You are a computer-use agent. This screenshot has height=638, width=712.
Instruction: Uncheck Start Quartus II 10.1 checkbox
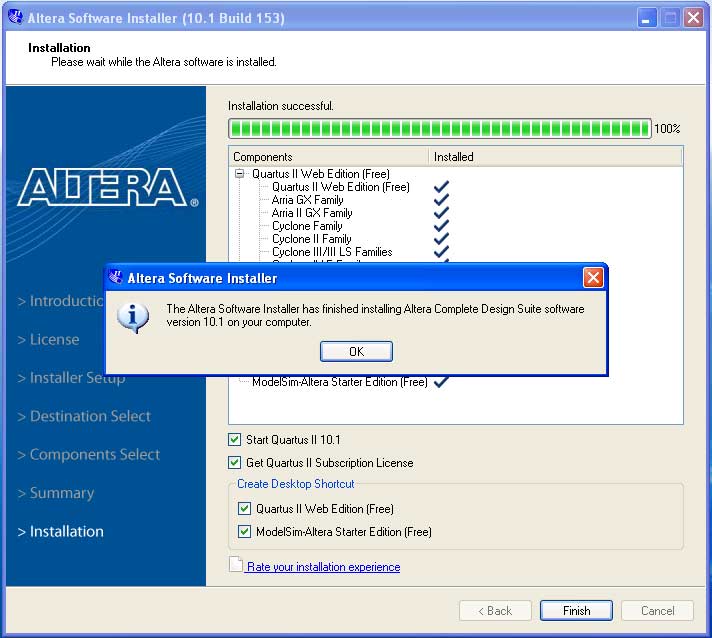pyautogui.click(x=235, y=439)
